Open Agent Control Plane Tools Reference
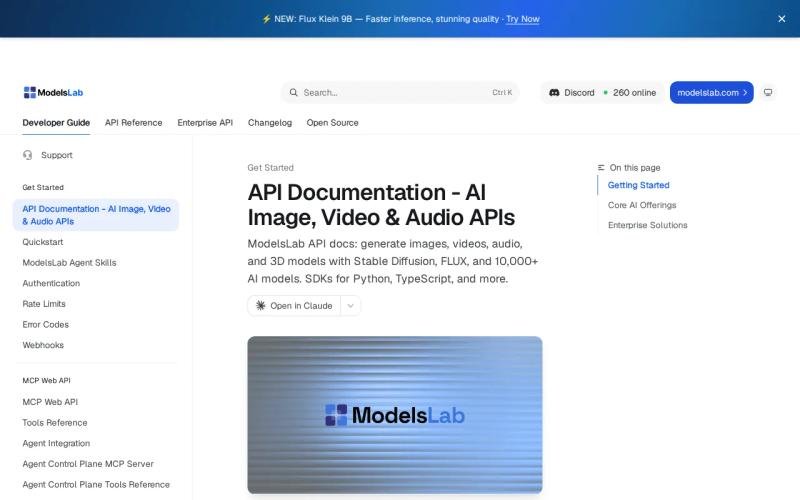 (96, 485)
